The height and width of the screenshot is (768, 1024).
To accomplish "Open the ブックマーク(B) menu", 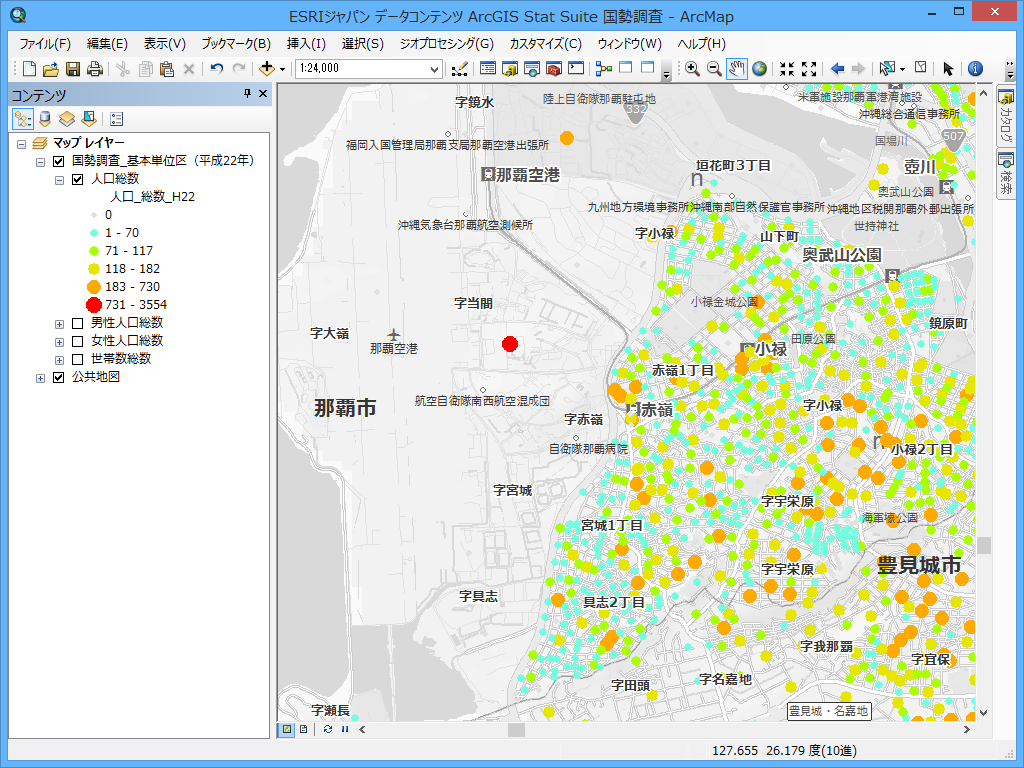I will click(236, 44).
